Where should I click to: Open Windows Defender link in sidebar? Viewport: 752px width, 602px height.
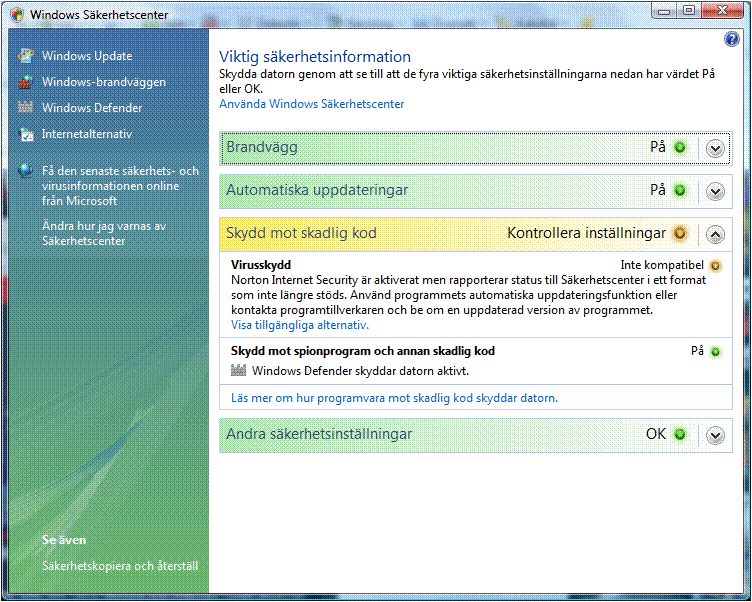pos(92,108)
